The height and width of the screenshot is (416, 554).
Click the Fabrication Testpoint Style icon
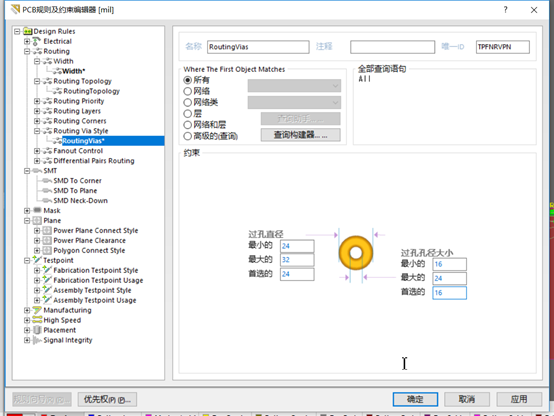47,270
